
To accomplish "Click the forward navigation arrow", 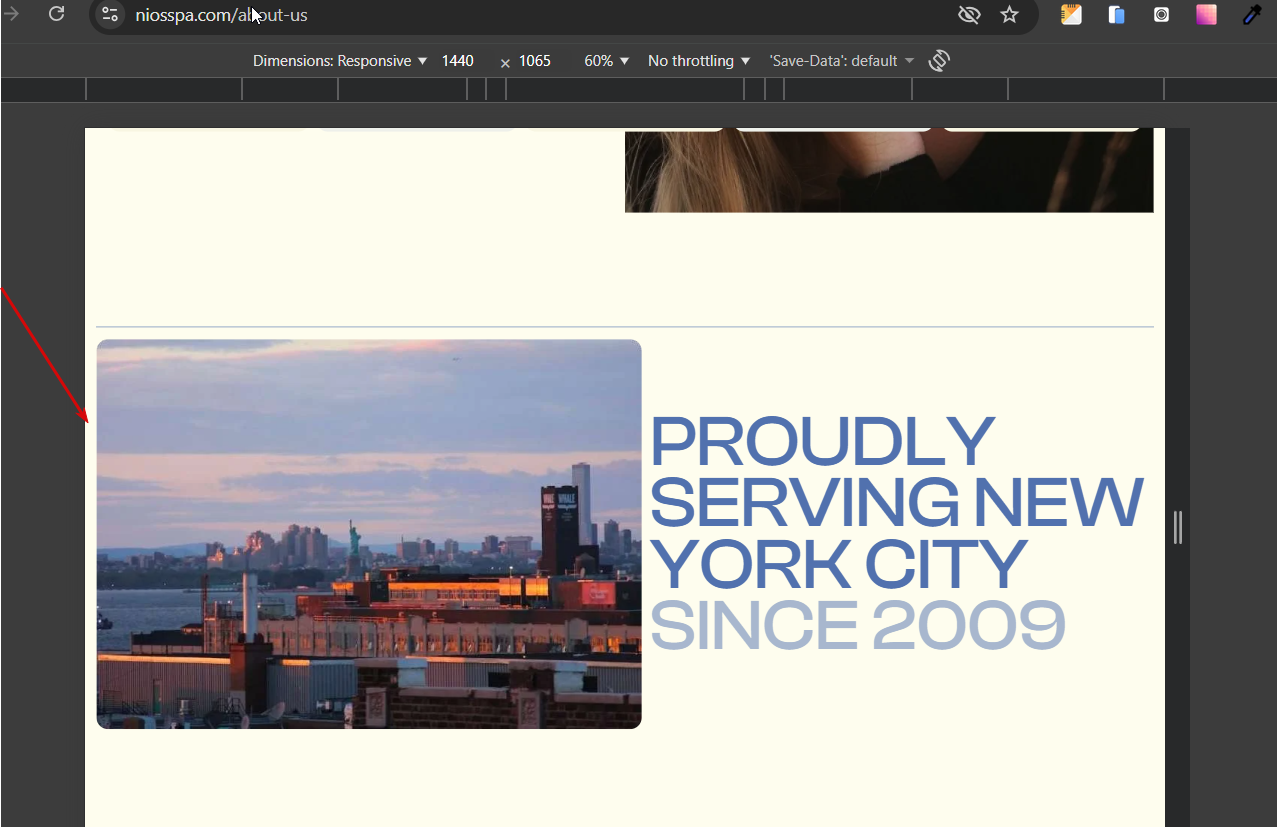I will tap(11, 14).
